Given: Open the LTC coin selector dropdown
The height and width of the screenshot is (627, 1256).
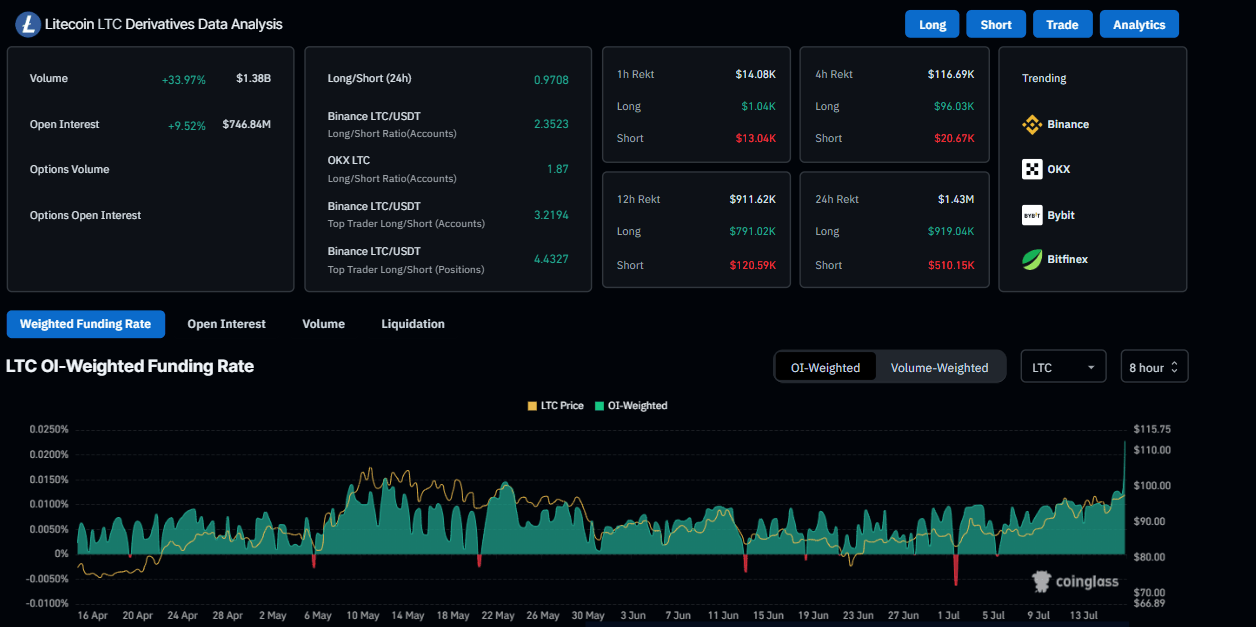Looking at the screenshot, I should point(1063,366).
